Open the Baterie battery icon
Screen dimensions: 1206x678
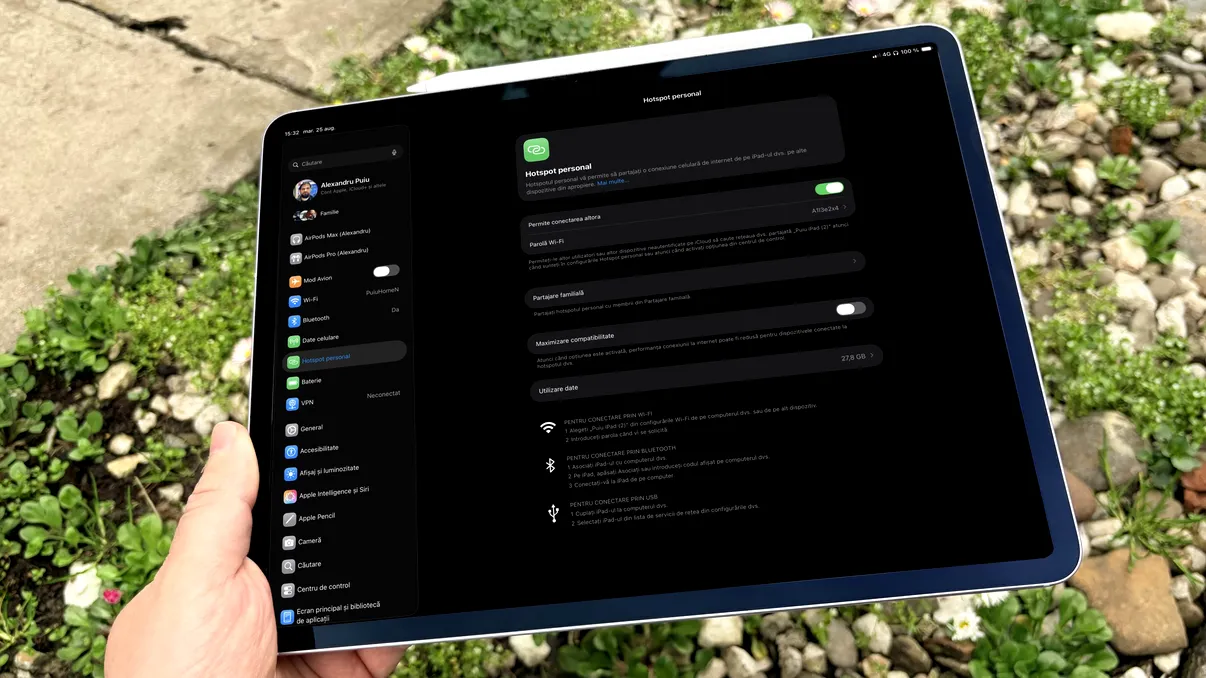pyautogui.click(x=292, y=383)
